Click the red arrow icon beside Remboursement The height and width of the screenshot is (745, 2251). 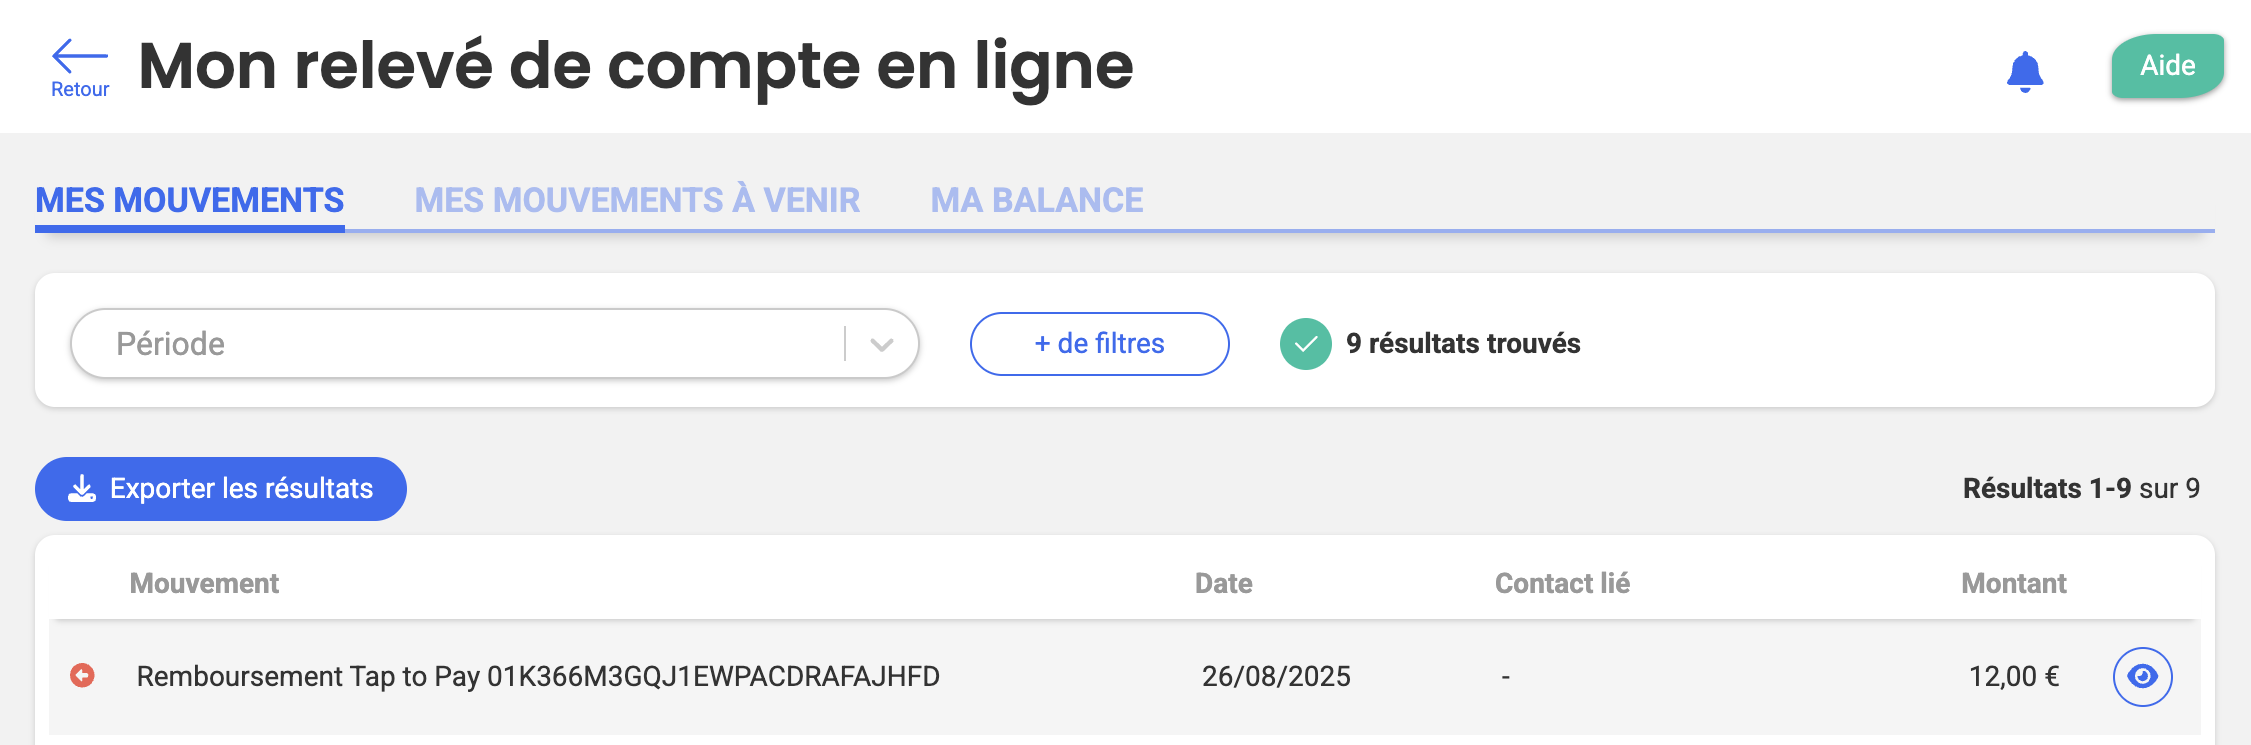82,676
